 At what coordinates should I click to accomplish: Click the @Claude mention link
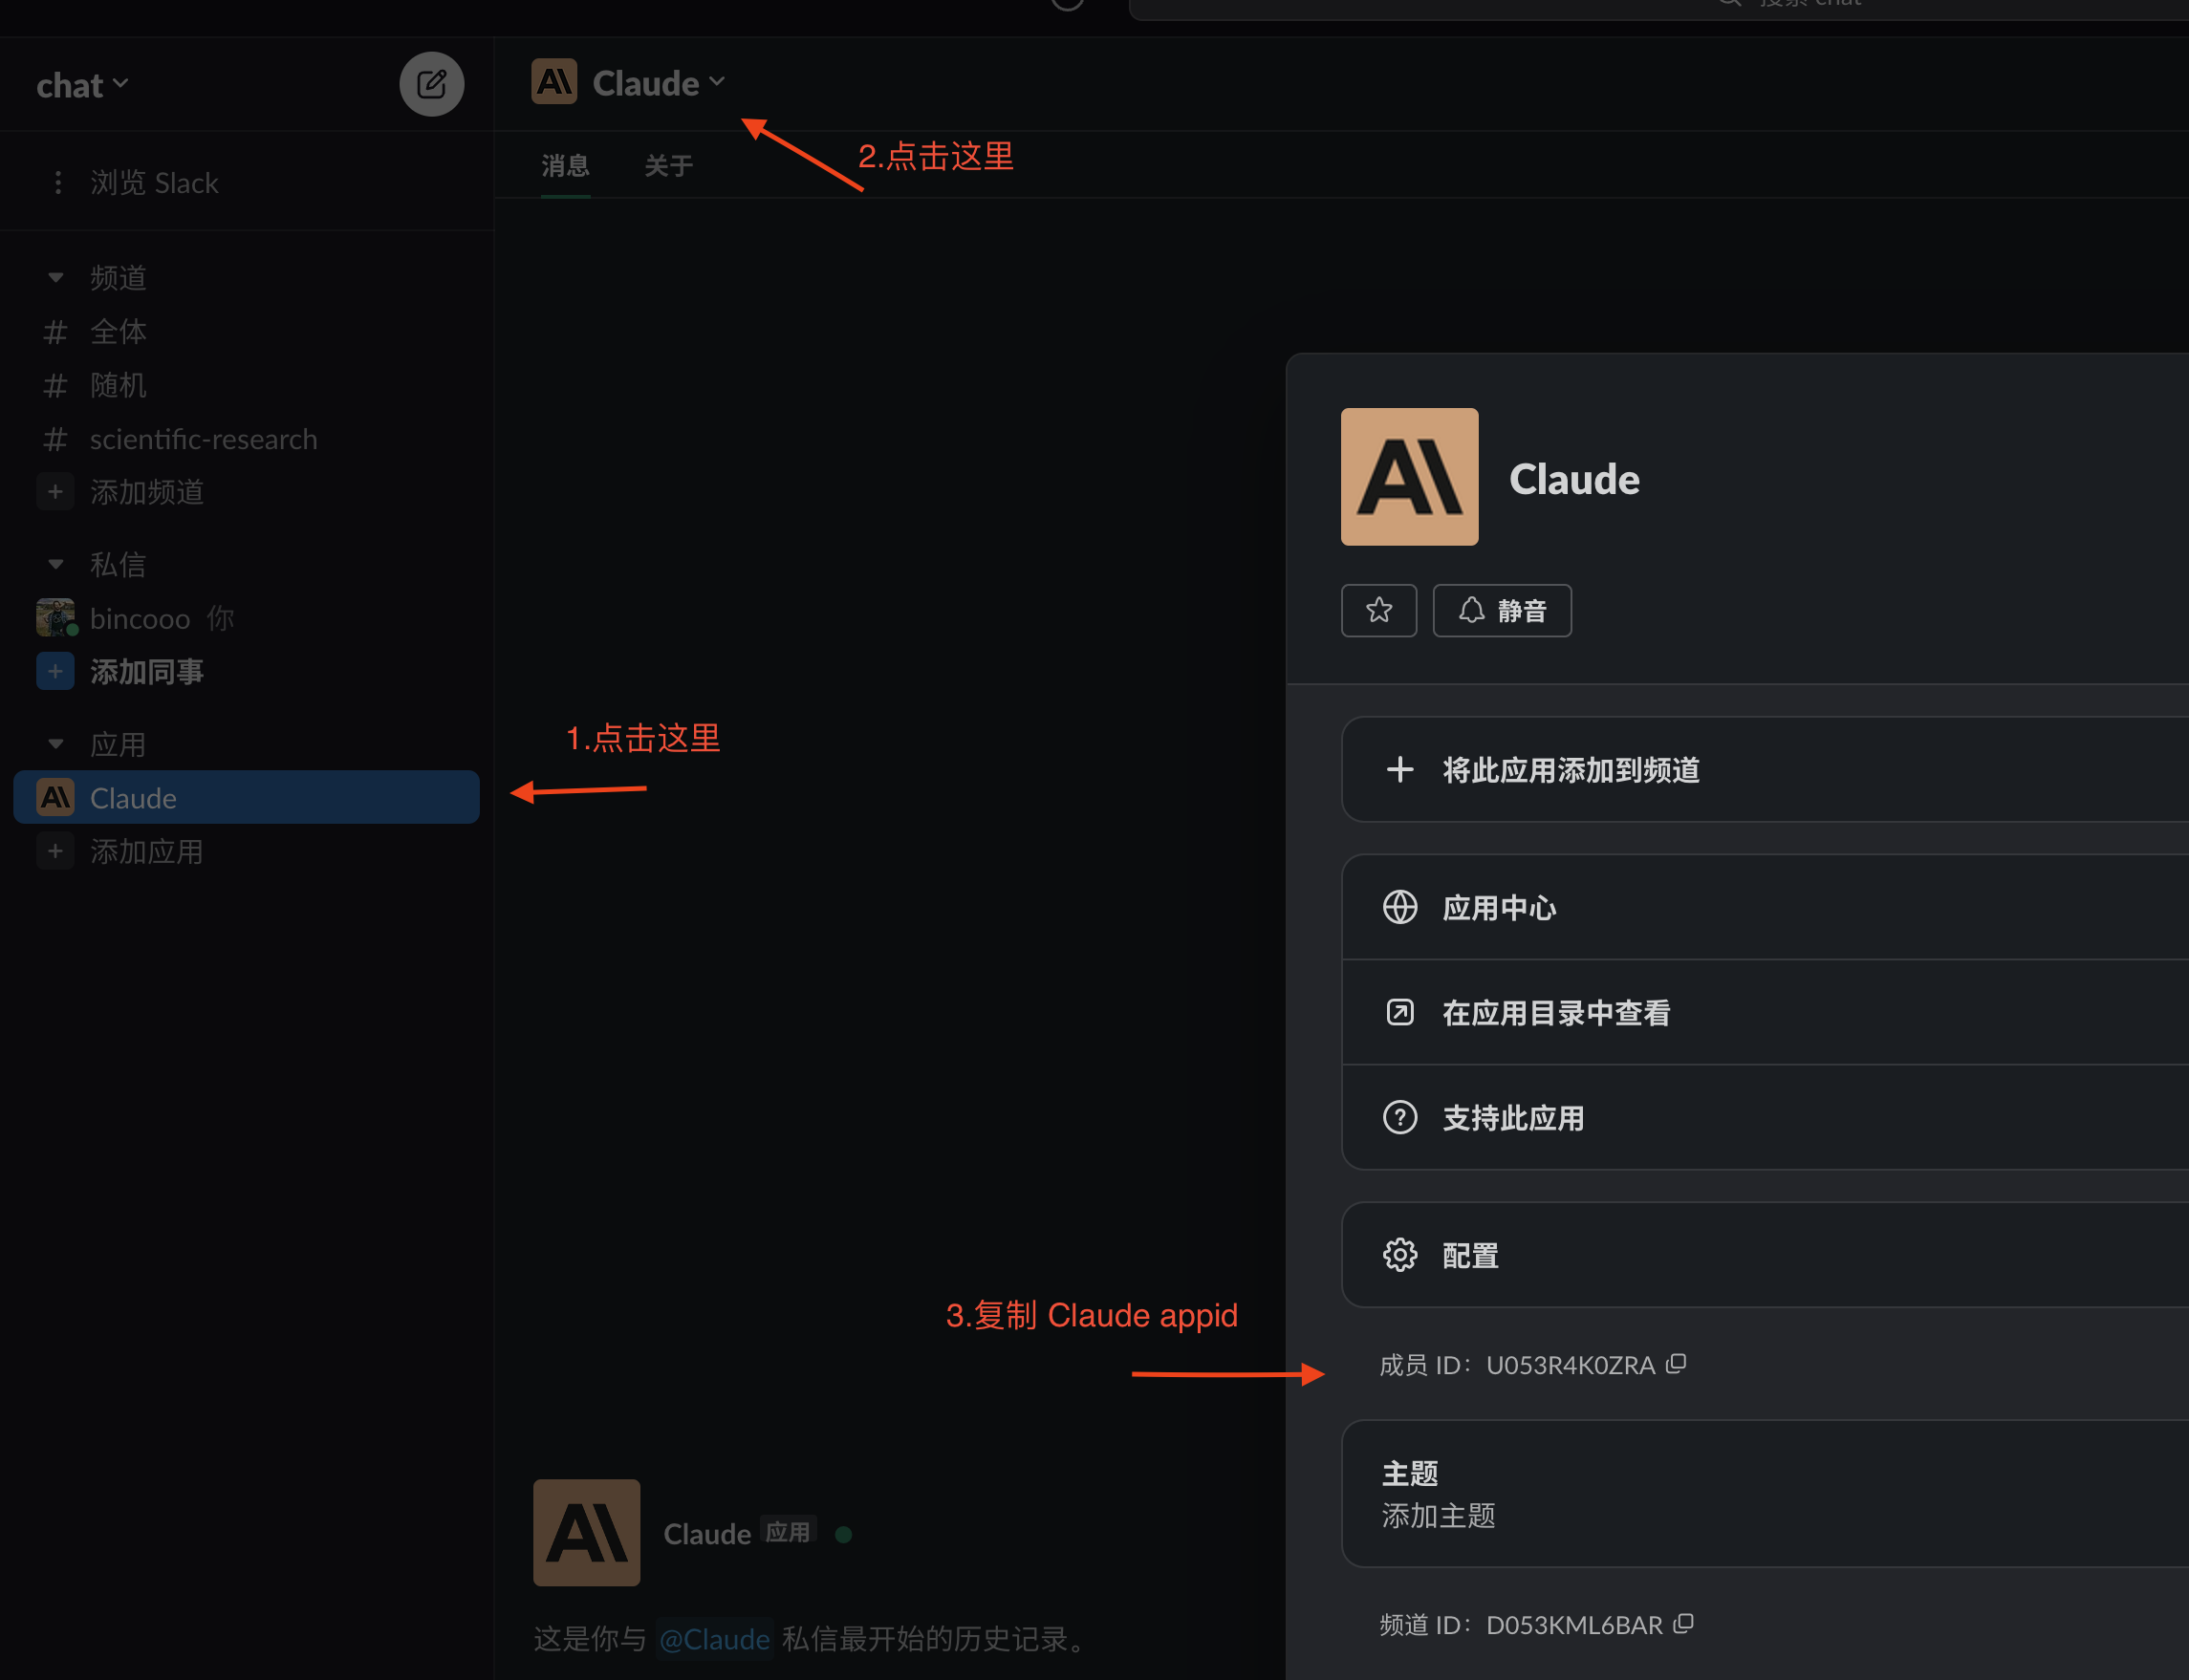point(714,1639)
